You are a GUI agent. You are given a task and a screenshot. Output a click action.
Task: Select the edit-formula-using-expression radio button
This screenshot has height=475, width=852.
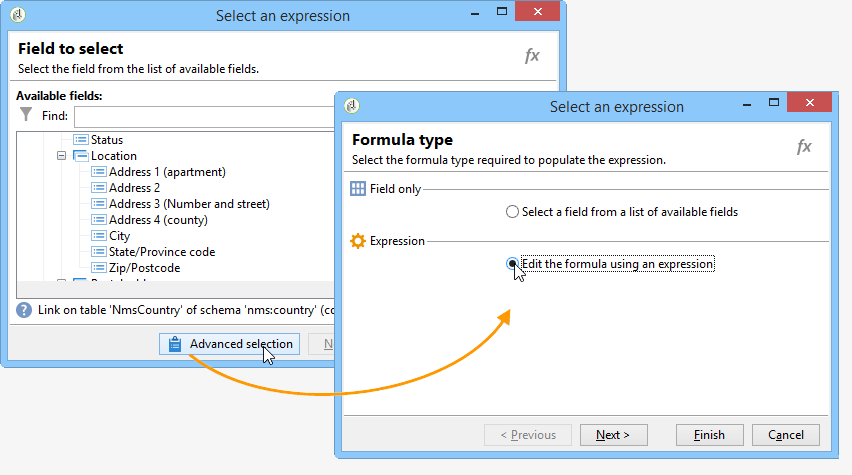[x=513, y=264]
